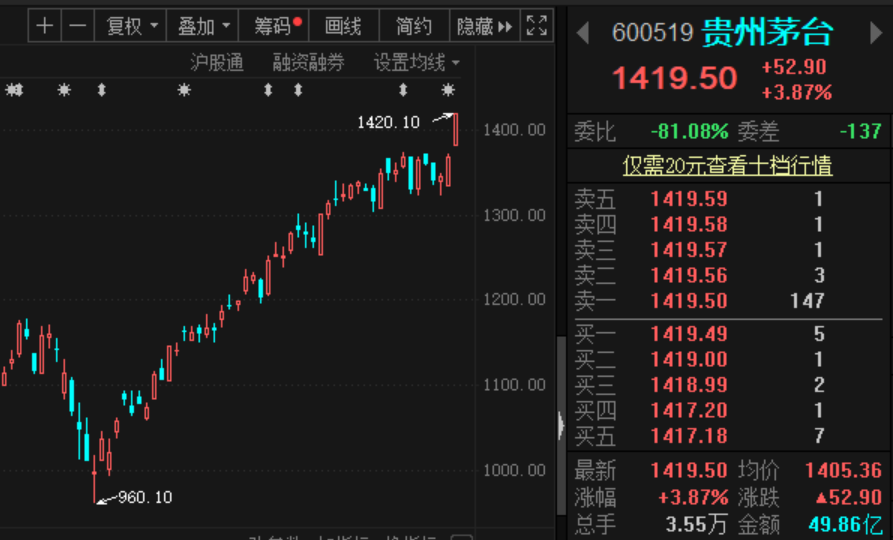The height and width of the screenshot is (540, 893).
Task: Click stock code 600519
Action: [653, 33]
